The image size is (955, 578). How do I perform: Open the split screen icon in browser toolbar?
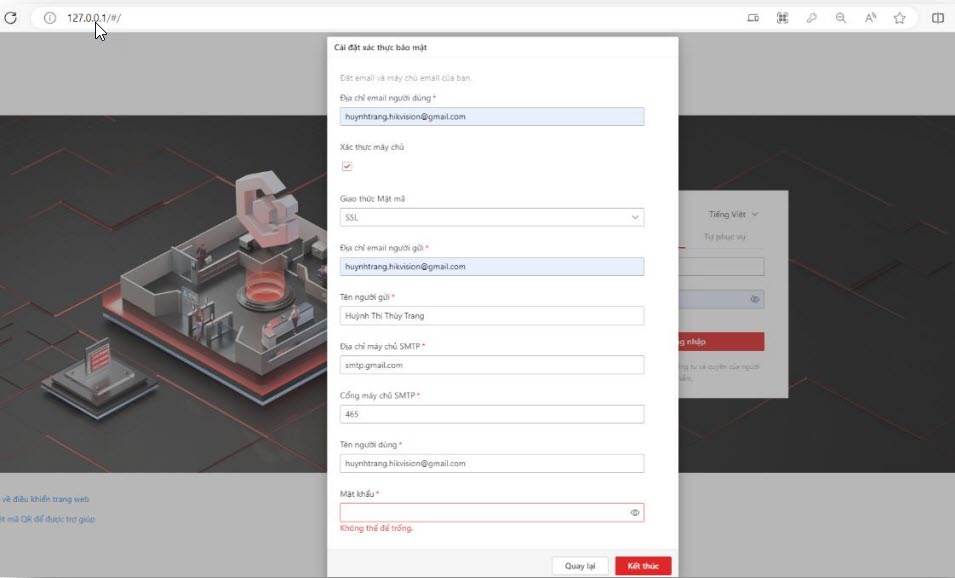pyautogui.click(x=938, y=18)
